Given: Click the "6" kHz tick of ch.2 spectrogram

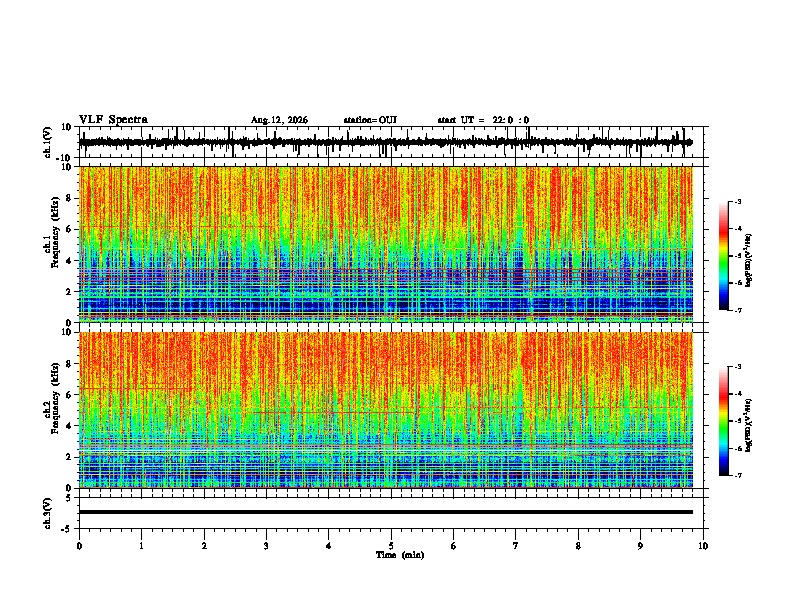Looking at the screenshot, I should 69,395.
